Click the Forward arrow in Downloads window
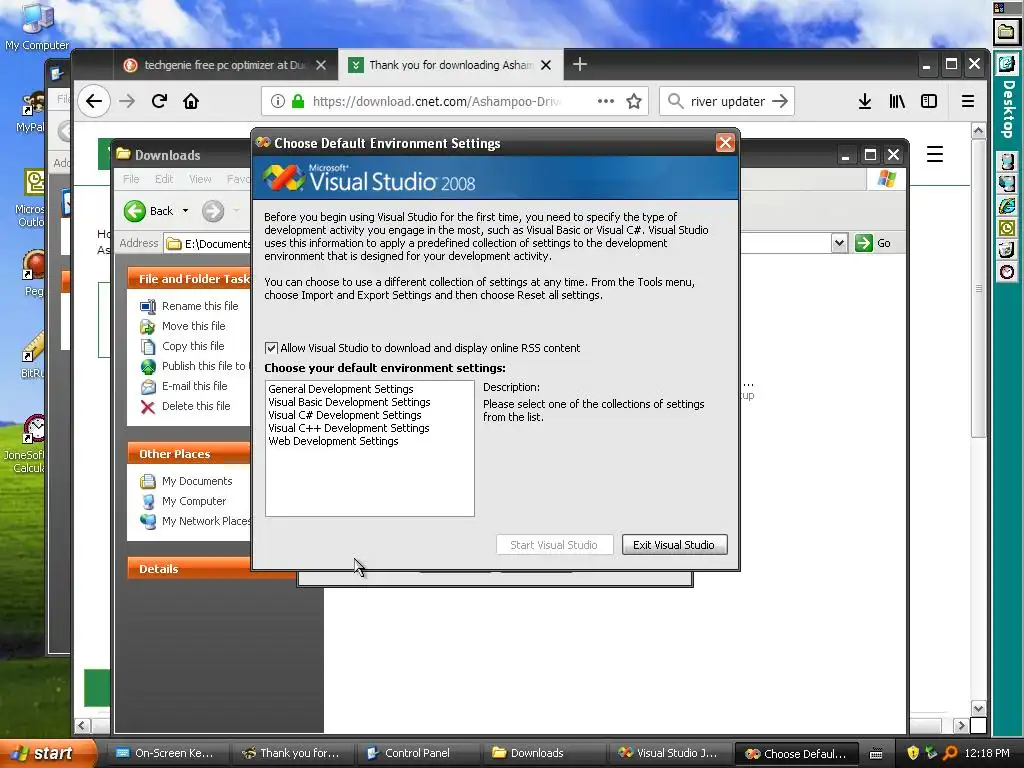1024x768 pixels. coord(213,211)
